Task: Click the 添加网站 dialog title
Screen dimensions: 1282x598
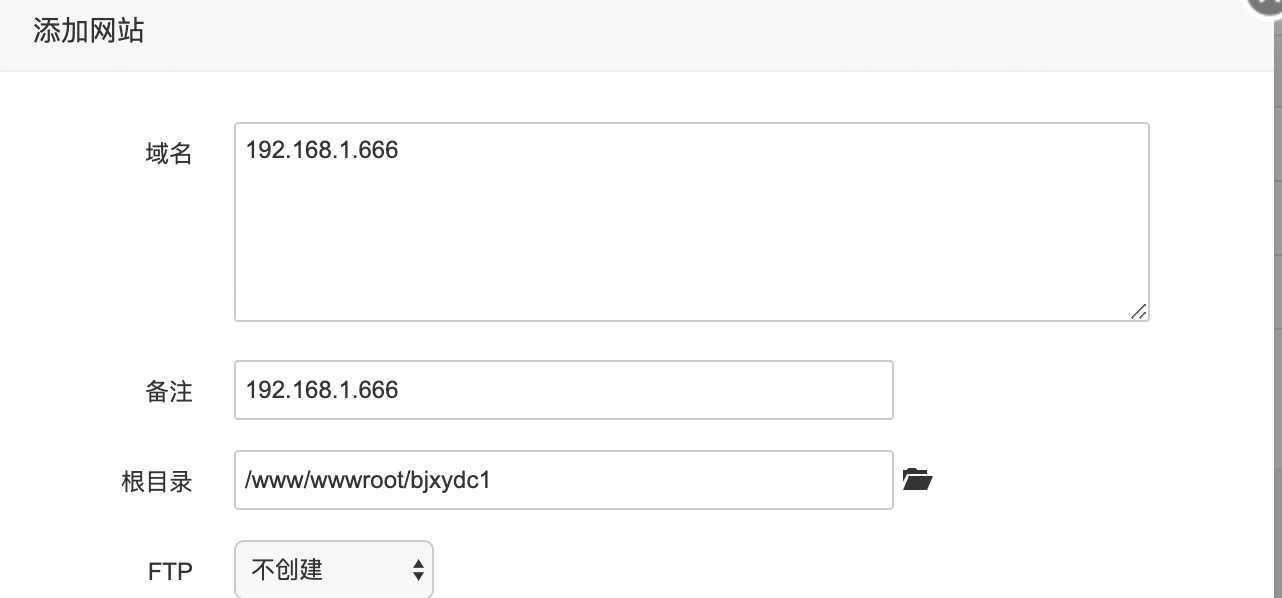Action: [x=89, y=31]
